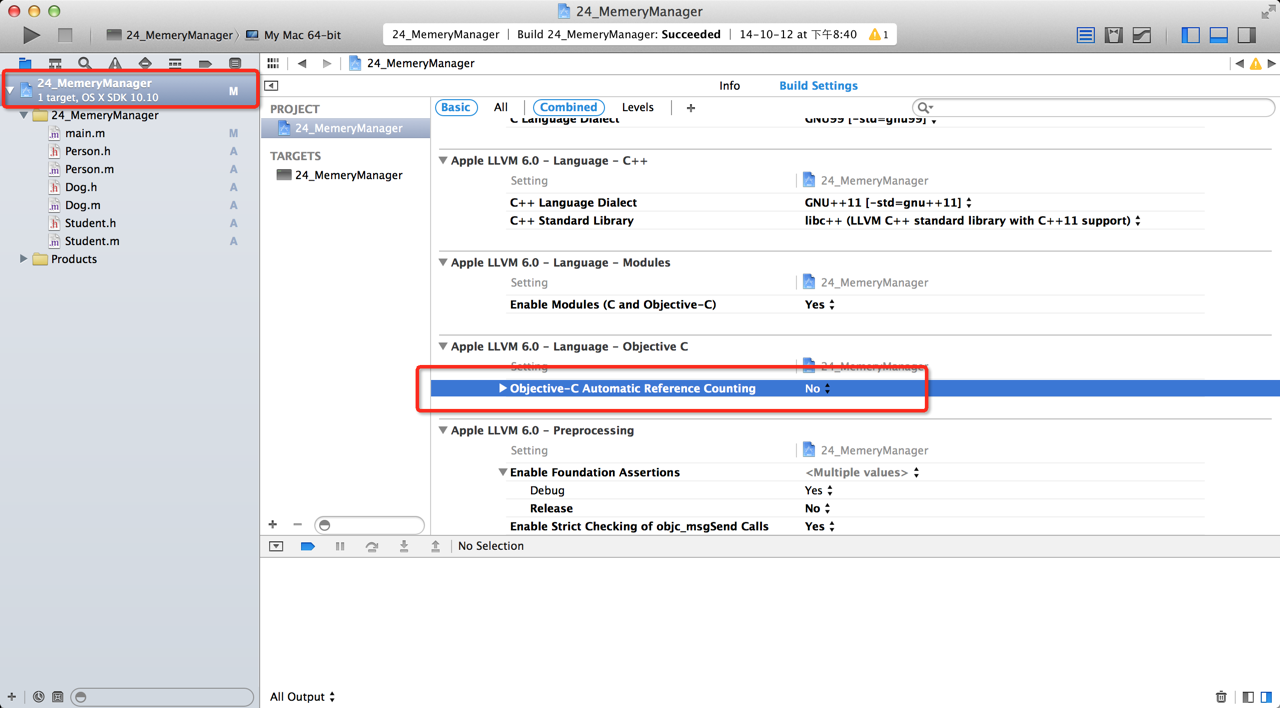Open the find navigator magnifier icon

tap(85, 63)
